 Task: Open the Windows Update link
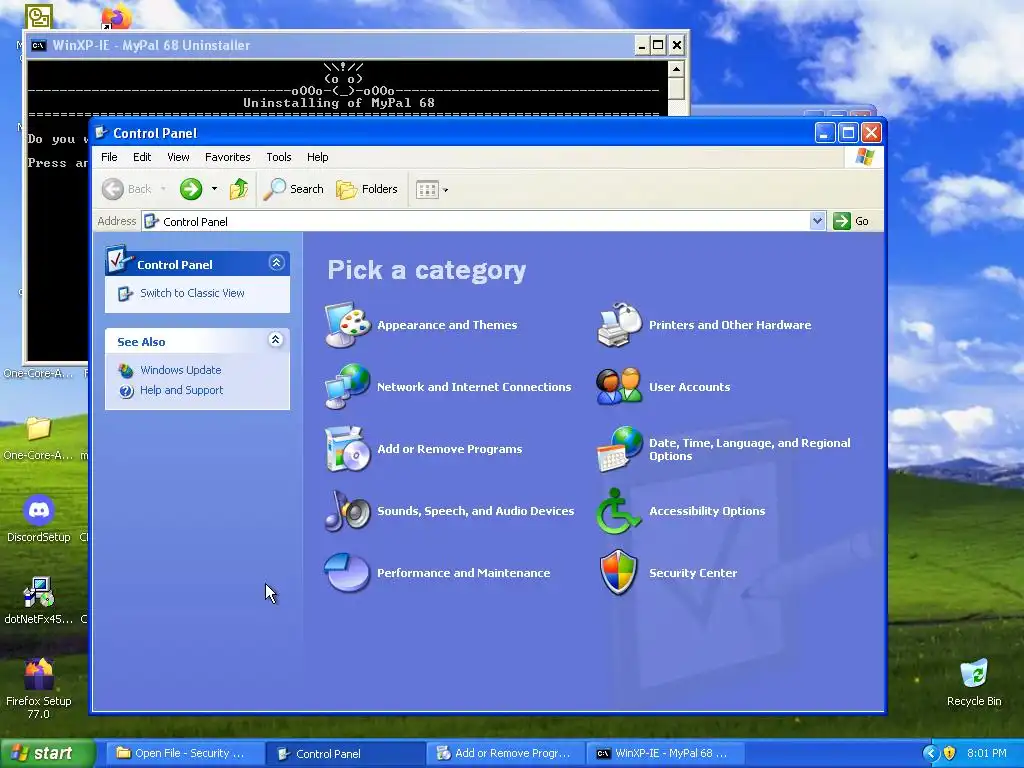(180, 370)
